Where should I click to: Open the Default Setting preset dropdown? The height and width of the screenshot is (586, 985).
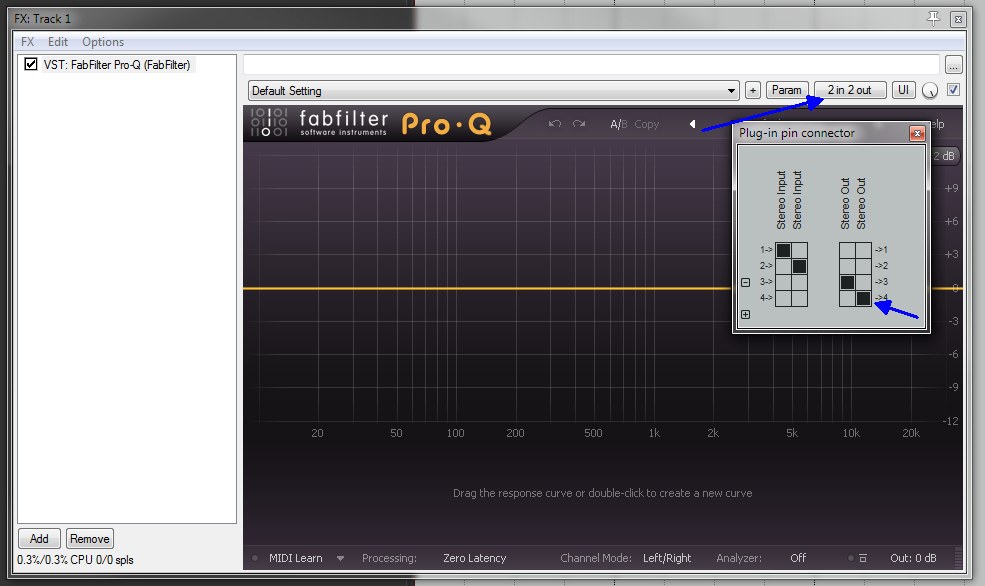click(493, 90)
